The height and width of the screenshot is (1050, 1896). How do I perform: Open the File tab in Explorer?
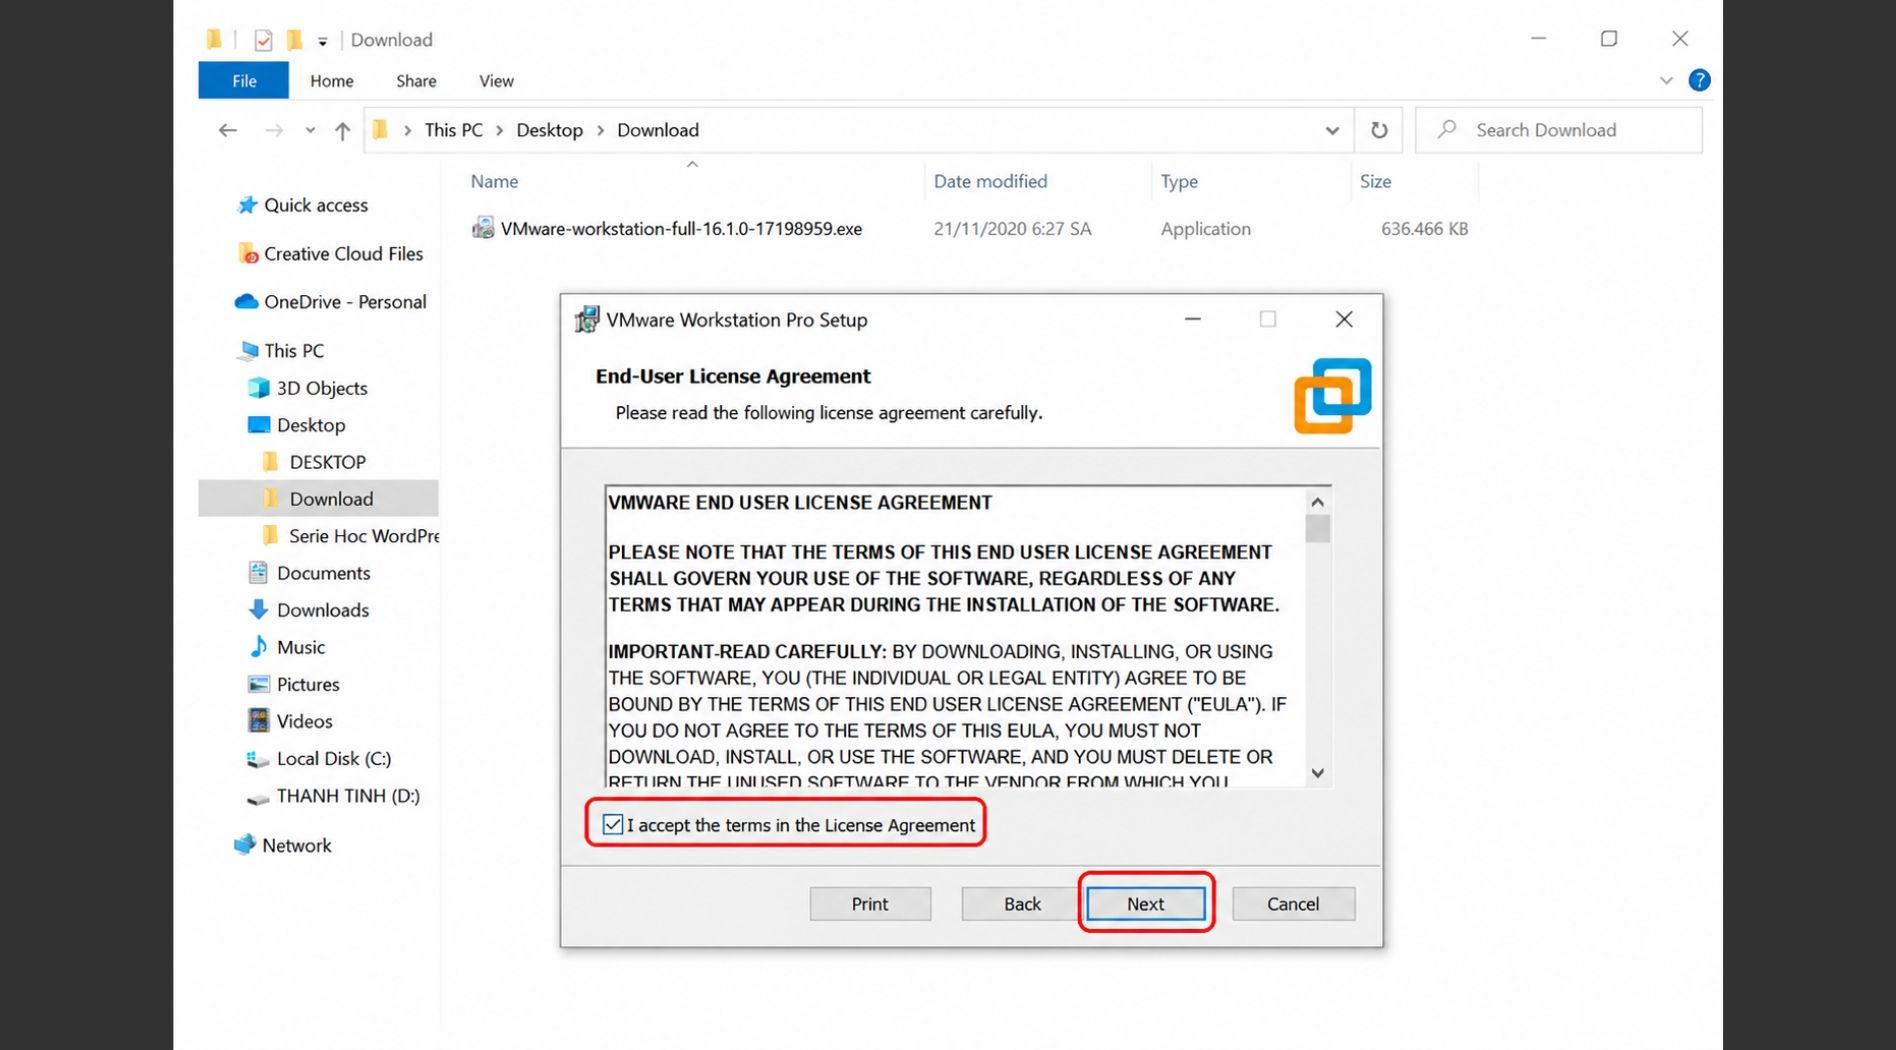coord(244,81)
